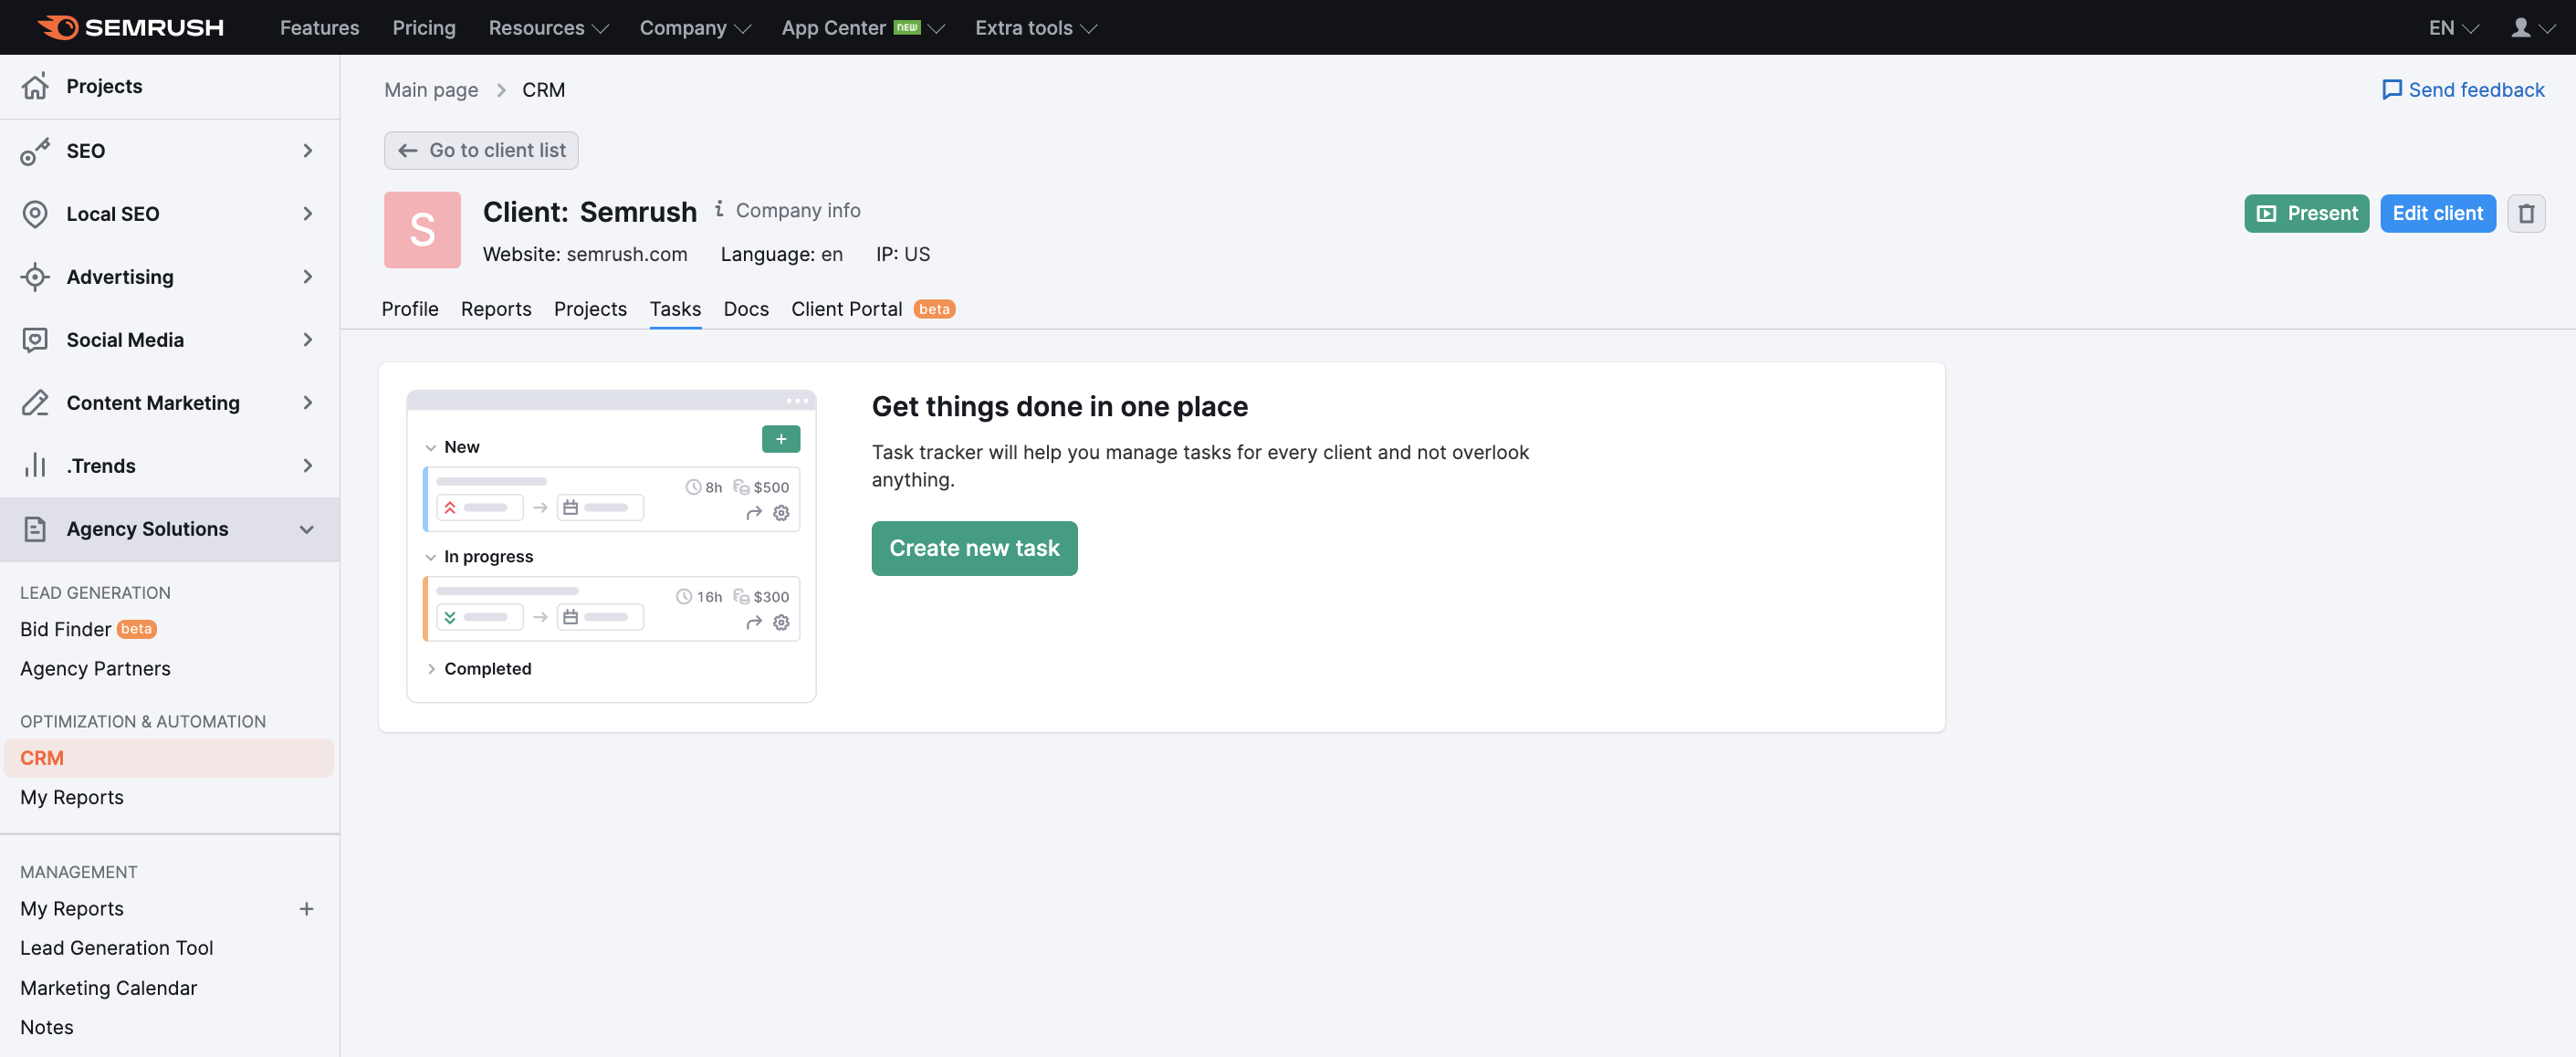2576x1057 pixels.
Task: Select CRM in the sidebar
Action: (x=169, y=758)
